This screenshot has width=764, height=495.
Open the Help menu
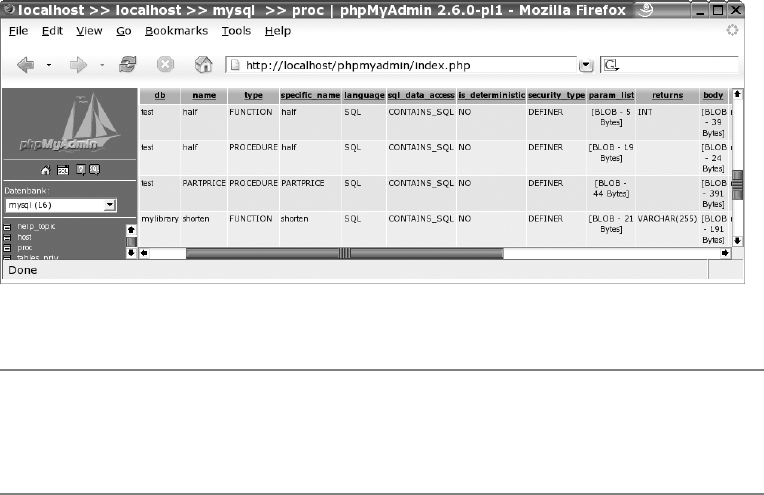[278, 31]
